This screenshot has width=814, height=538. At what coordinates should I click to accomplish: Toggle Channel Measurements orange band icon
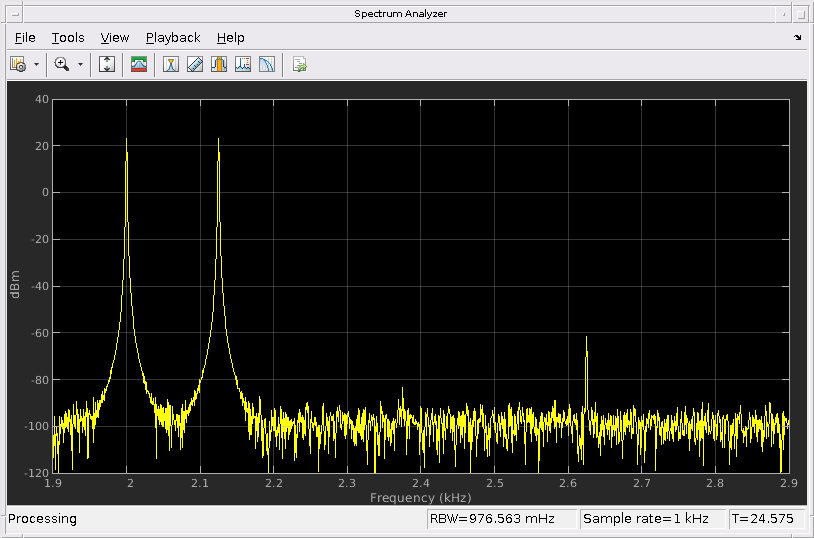(x=219, y=64)
